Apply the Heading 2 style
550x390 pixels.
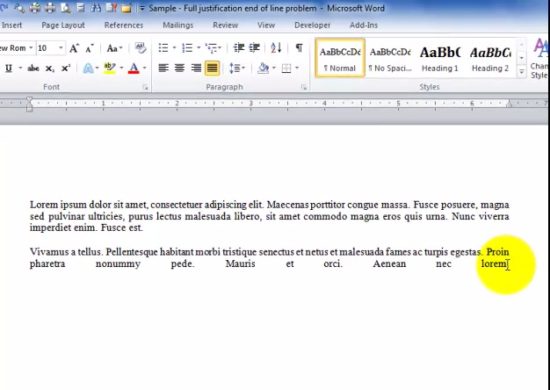(x=490, y=58)
